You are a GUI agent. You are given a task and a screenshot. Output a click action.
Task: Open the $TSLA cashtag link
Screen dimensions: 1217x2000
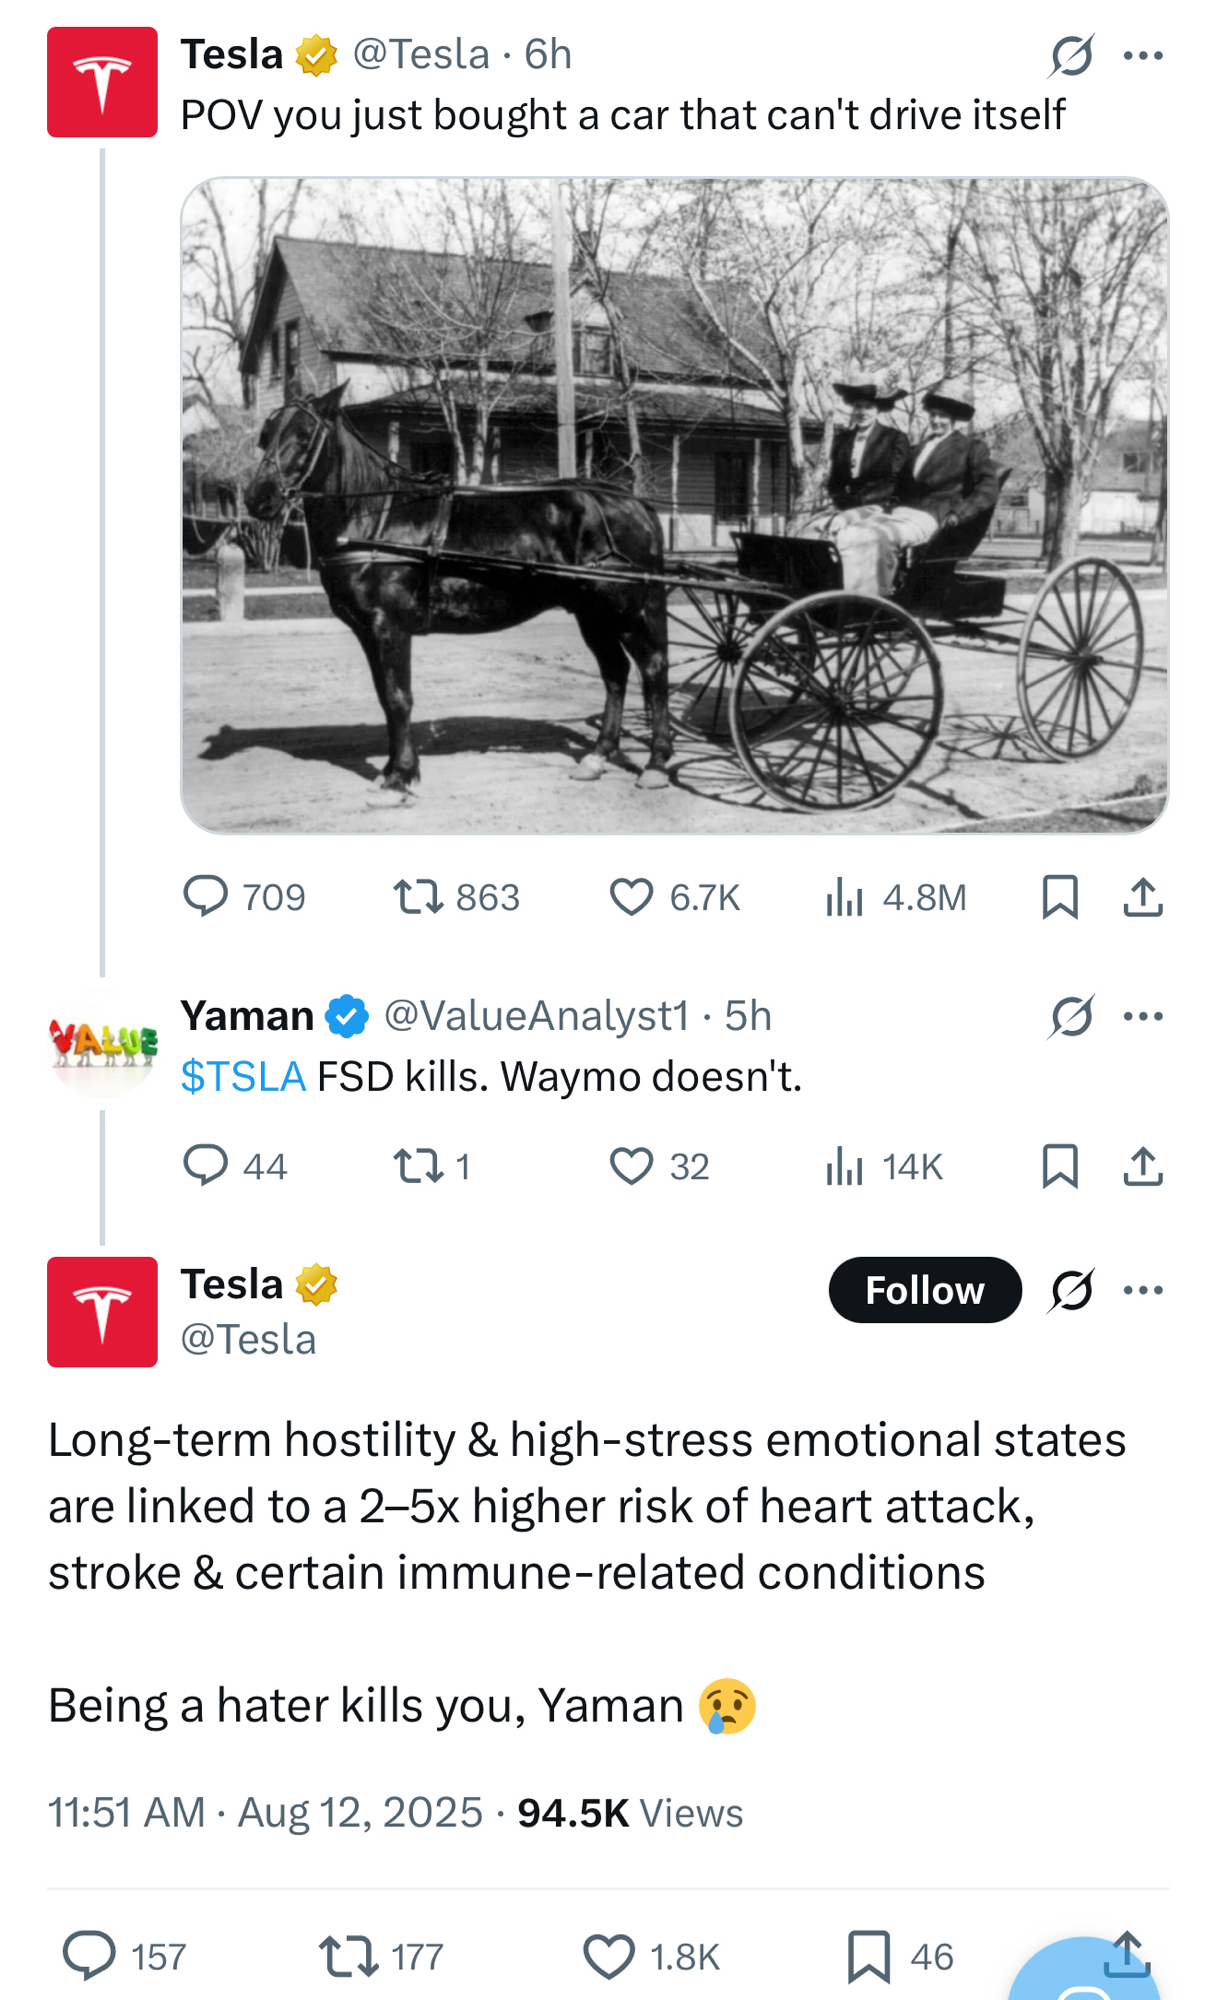coord(243,1077)
